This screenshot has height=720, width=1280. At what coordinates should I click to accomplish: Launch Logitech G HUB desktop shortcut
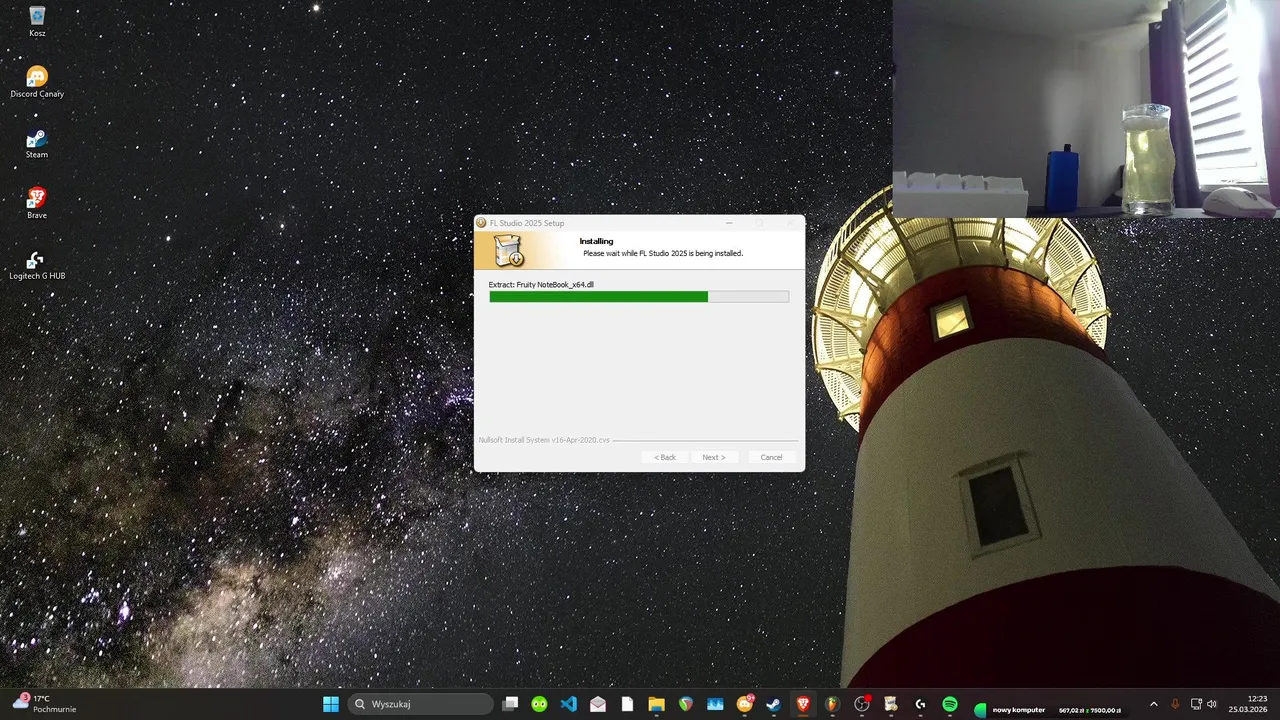tap(37, 265)
